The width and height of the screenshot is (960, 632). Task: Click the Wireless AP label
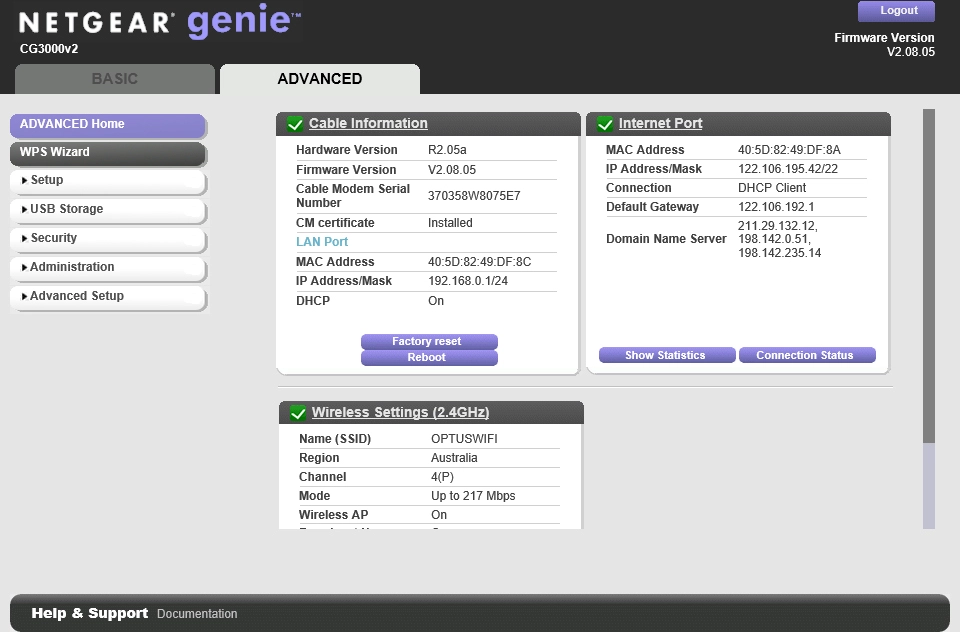coord(333,515)
